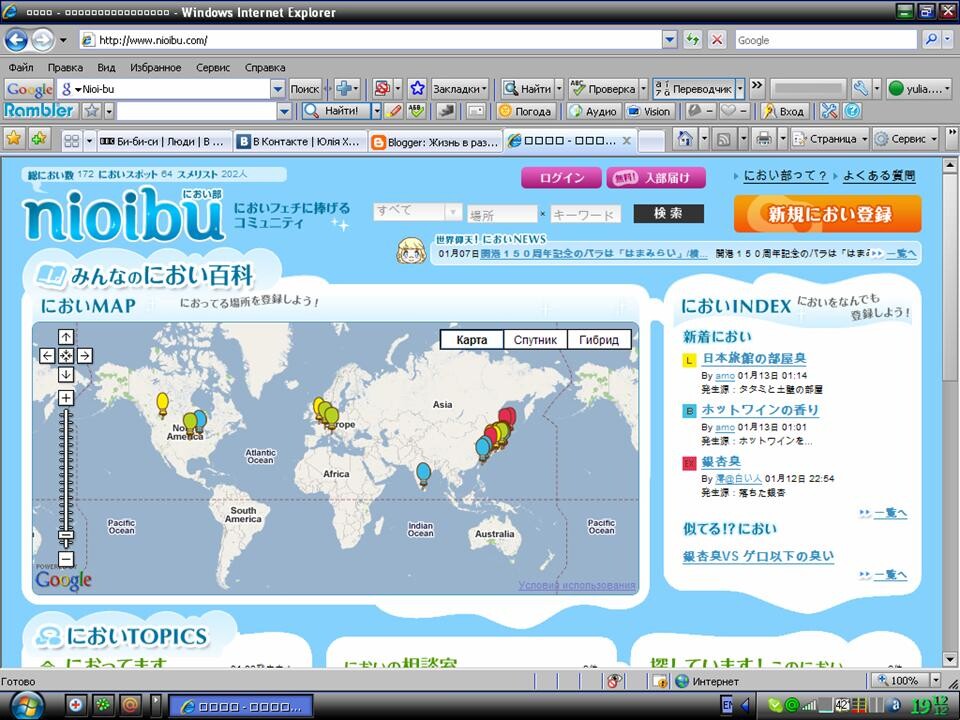This screenshot has height=720, width=960.
Task: Pan the map right with arrow
Action: pyautogui.click(x=85, y=356)
